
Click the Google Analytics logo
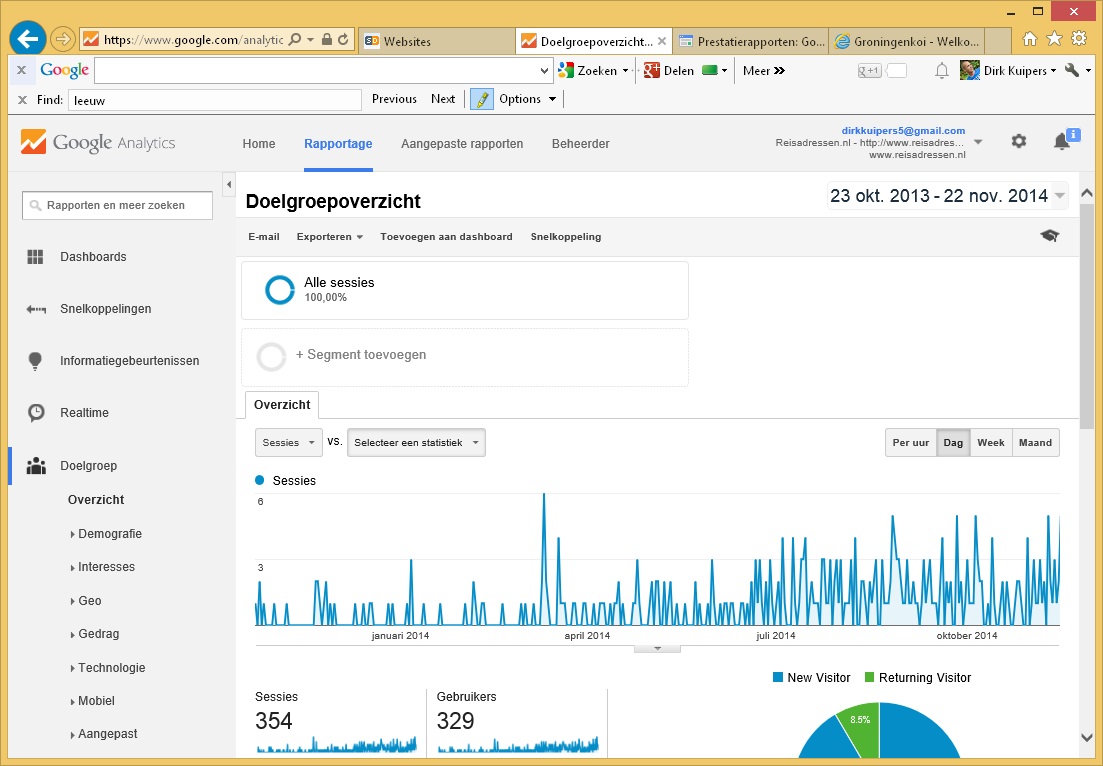coord(98,142)
